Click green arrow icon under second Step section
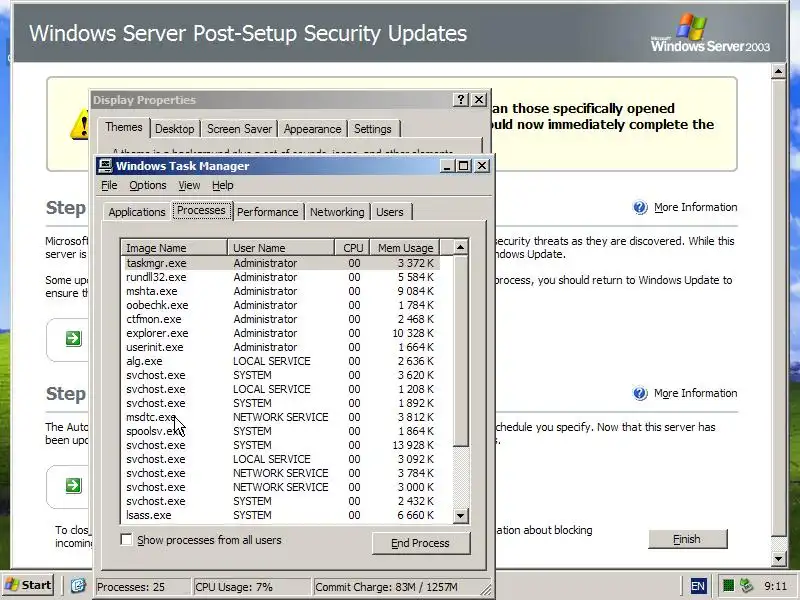Screen dimensions: 800x600 coord(73,485)
